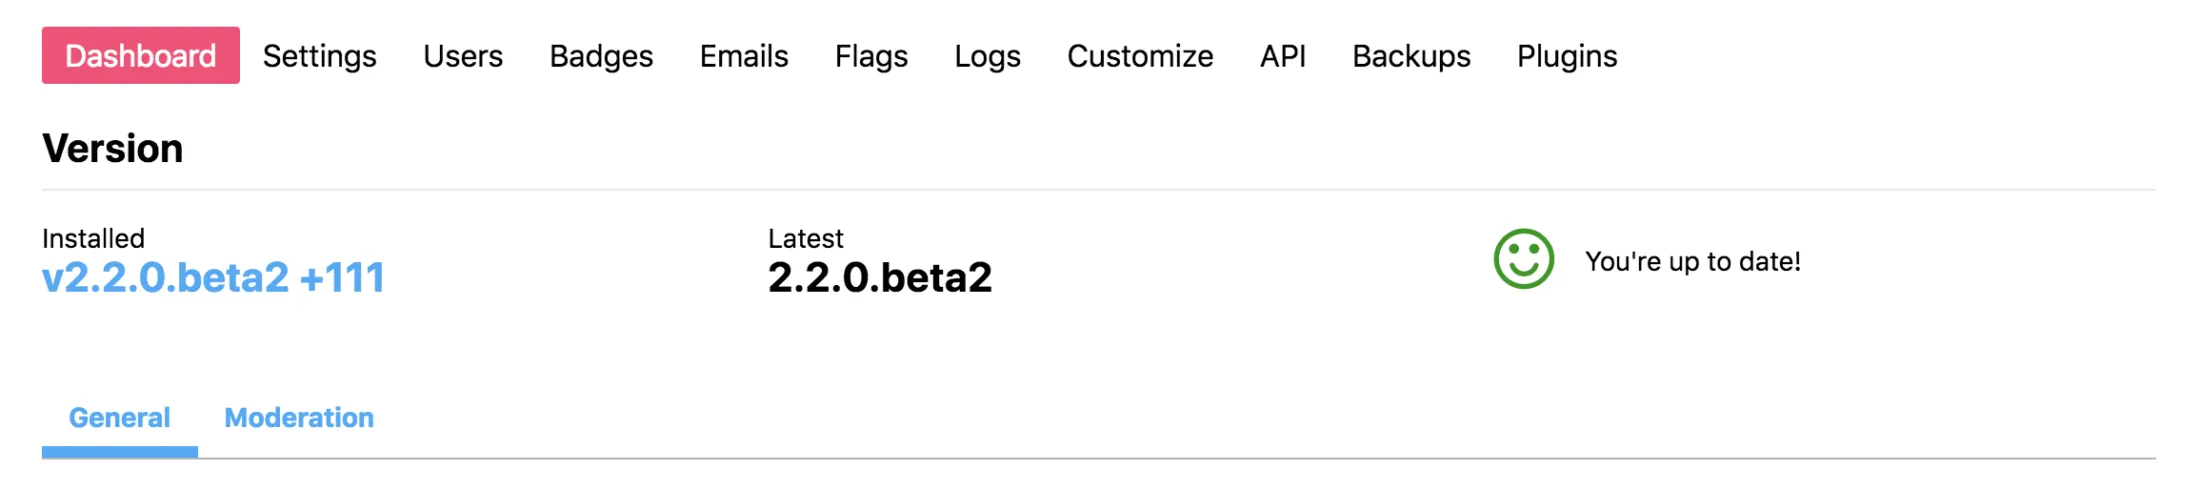Open the Dashboard admin tab

pos(140,56)
